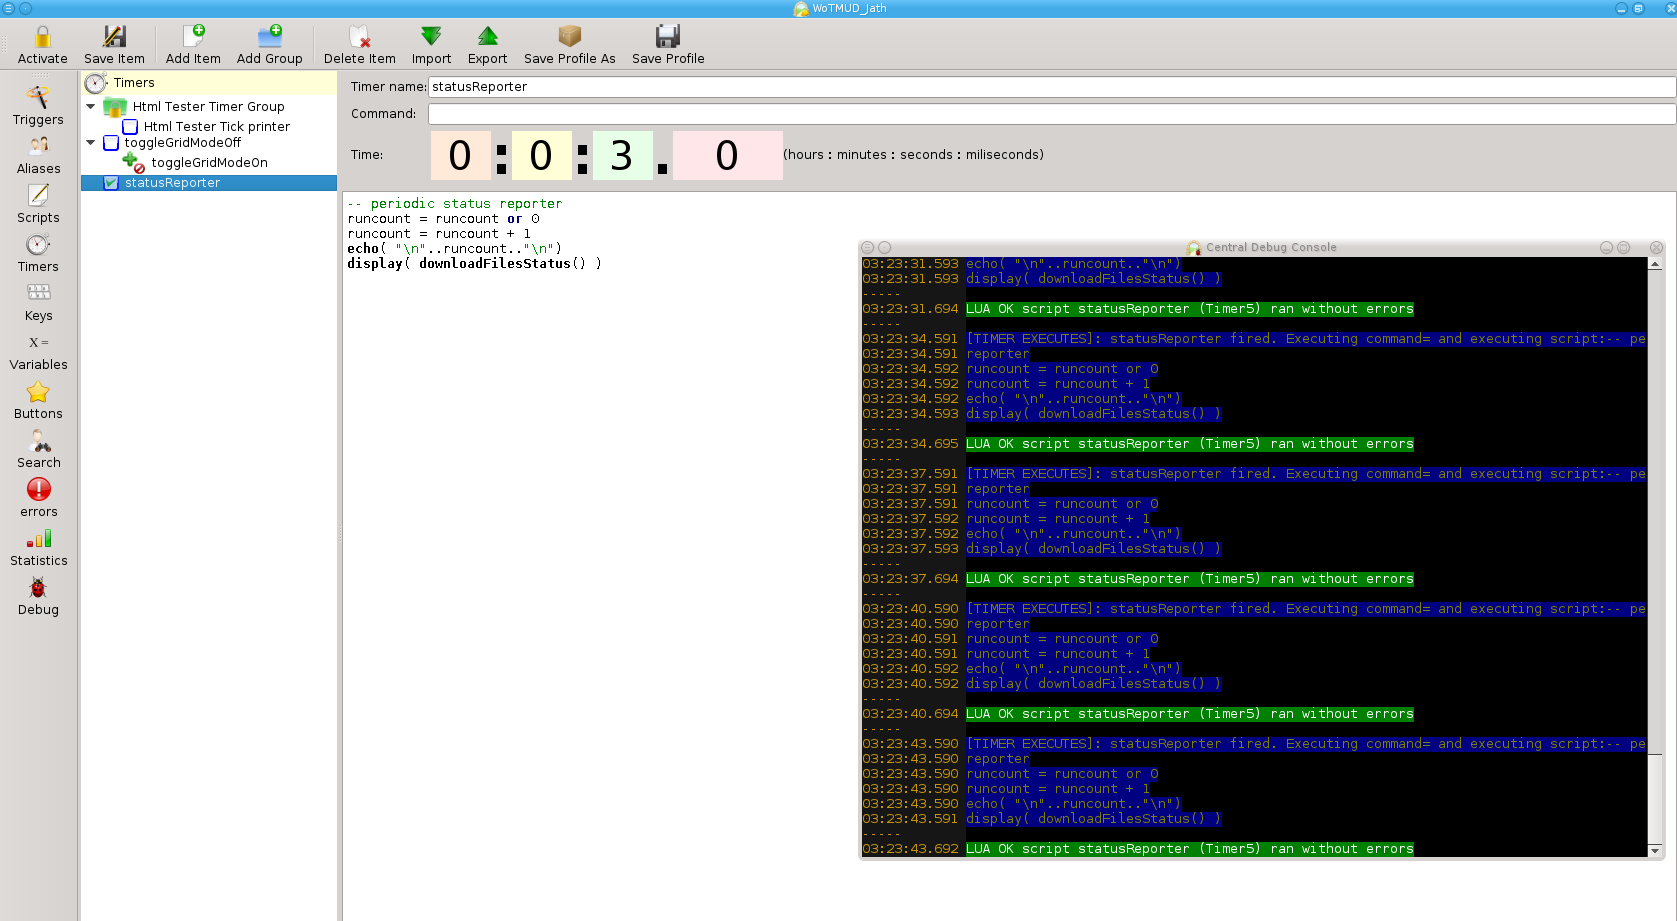Screen dimensions: 1677x921
Task: Click the Html Tester Timer Group folder icon
Action: [x=115, y=107]
